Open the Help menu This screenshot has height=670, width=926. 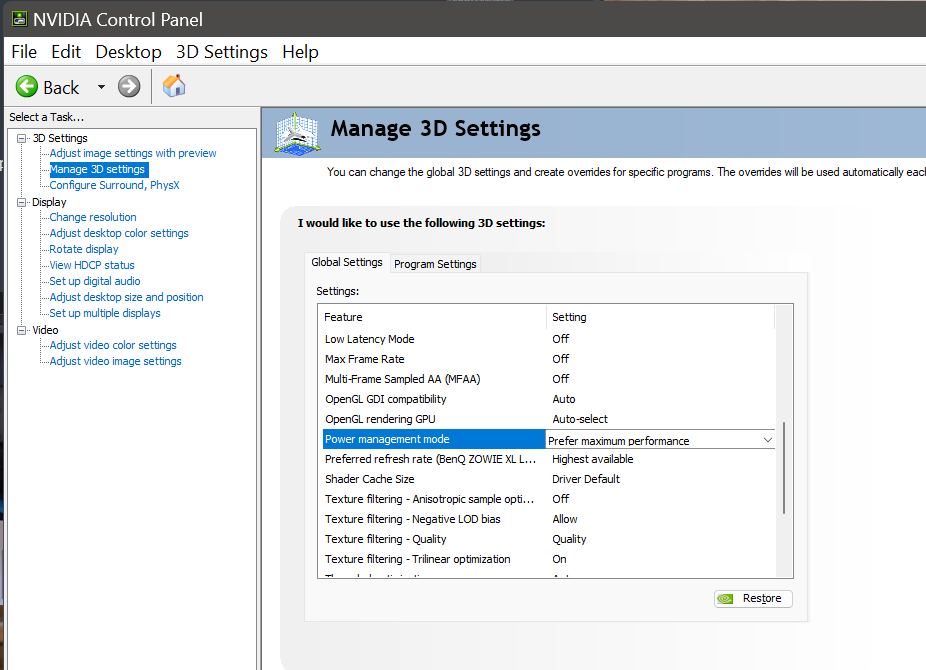[300, 52]
